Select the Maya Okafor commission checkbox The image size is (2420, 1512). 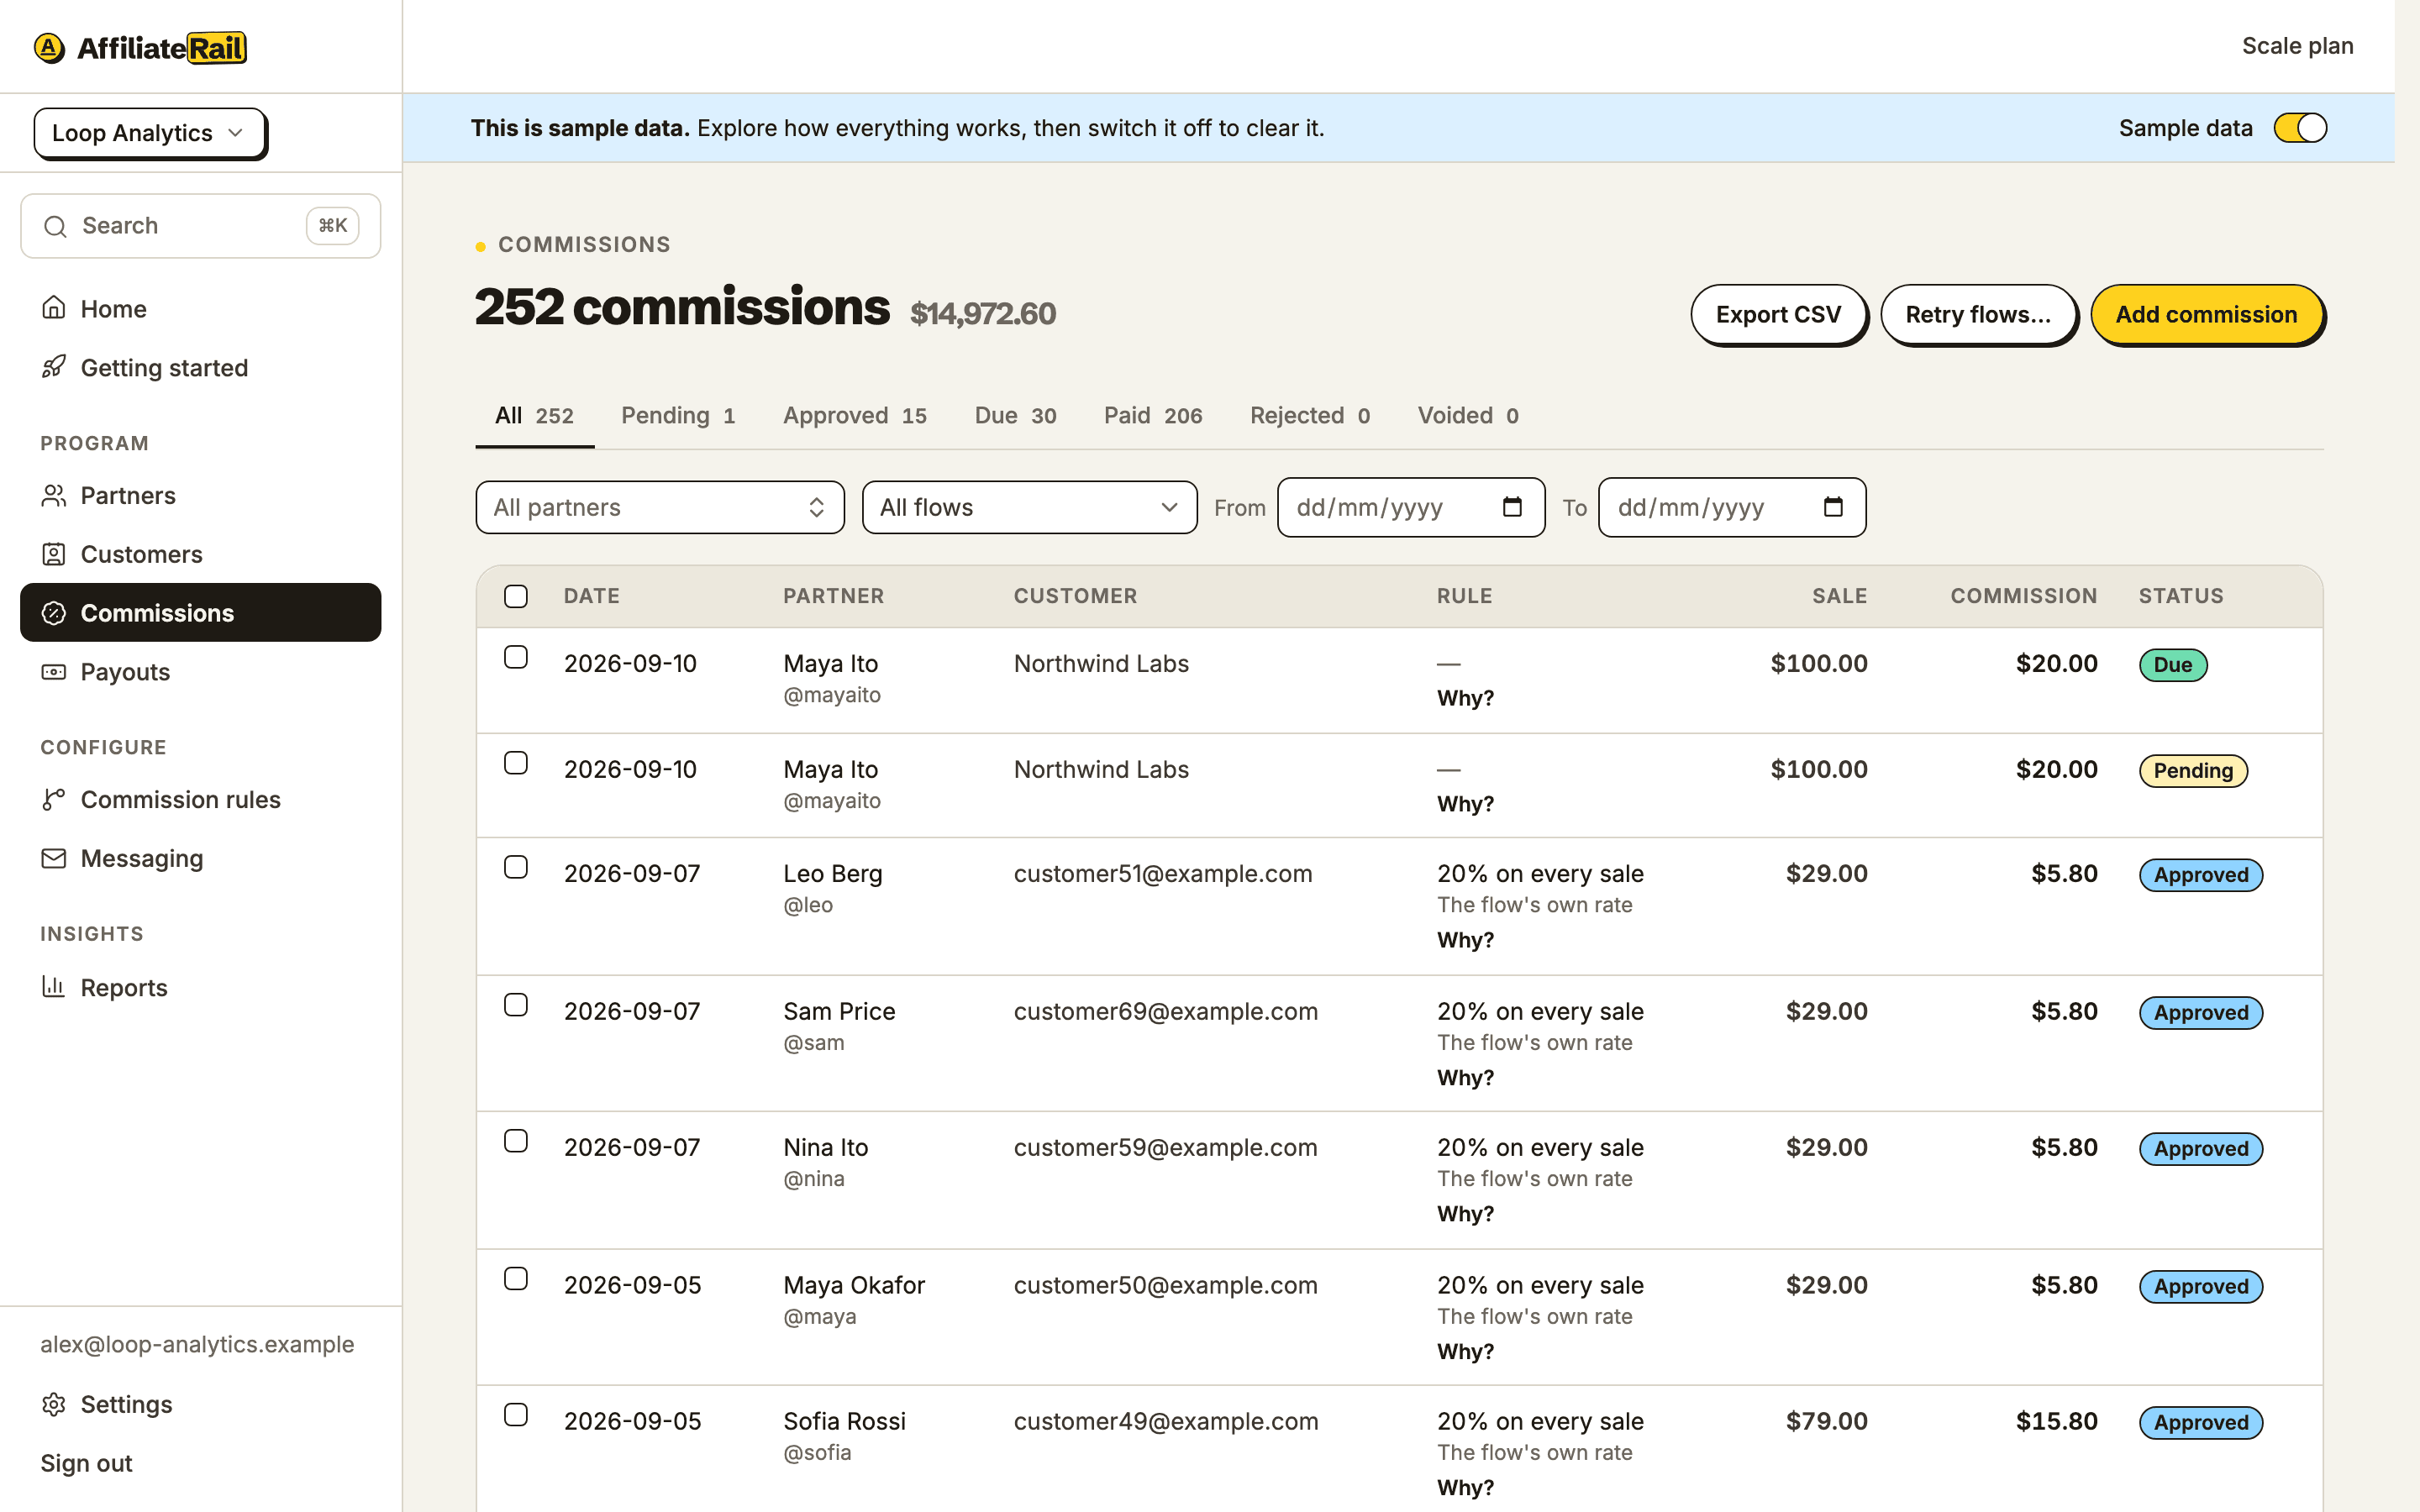pos(516,1279)
